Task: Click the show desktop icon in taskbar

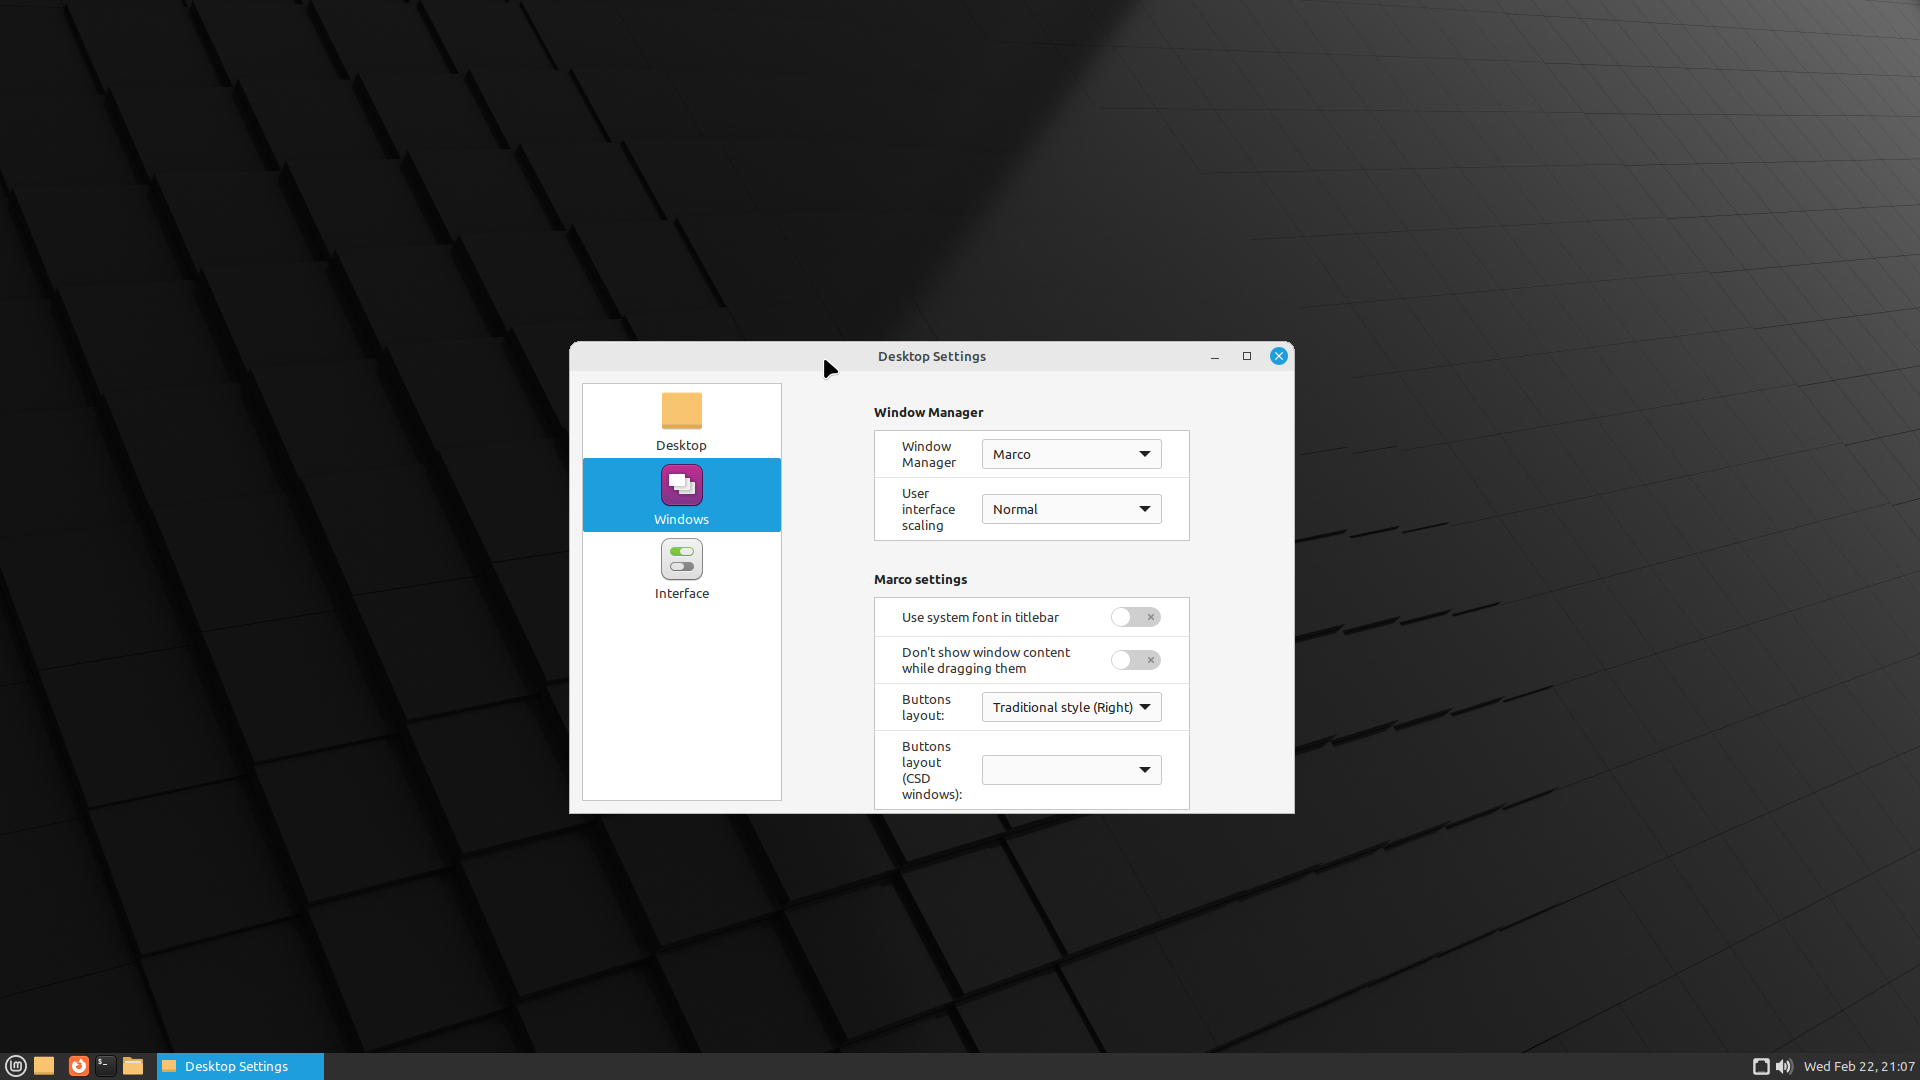Action: coord(44,1066)
